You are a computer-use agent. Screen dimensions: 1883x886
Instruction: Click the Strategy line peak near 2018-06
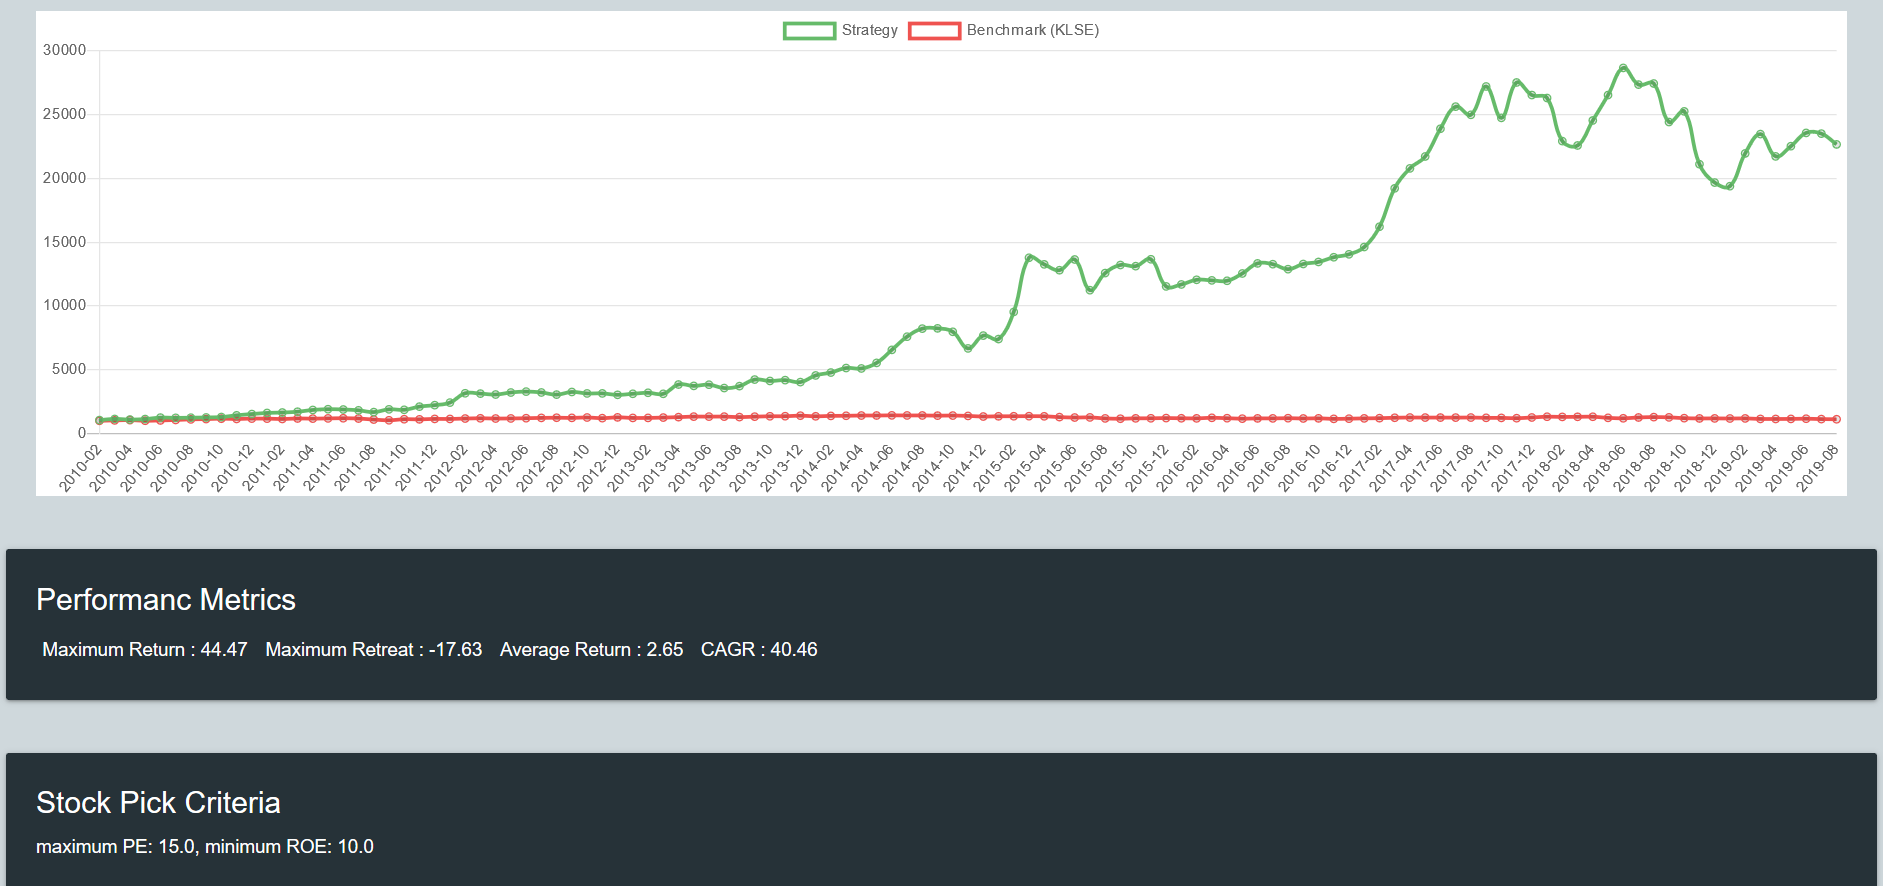(1623, 68)
